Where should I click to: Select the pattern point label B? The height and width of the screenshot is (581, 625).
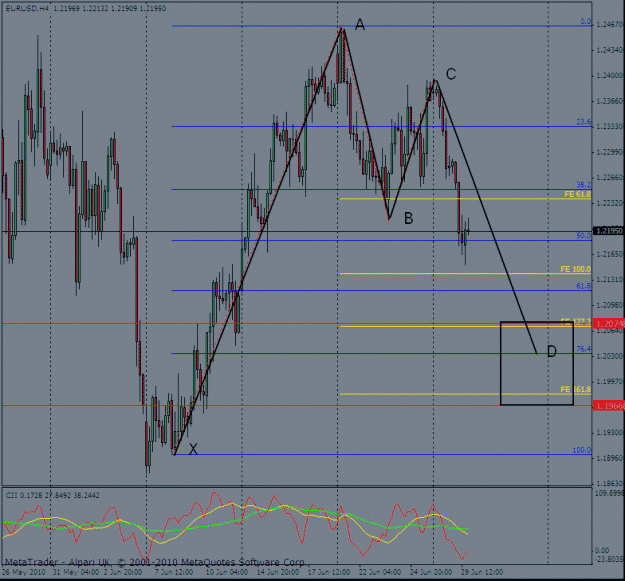[x=409, y=218]
